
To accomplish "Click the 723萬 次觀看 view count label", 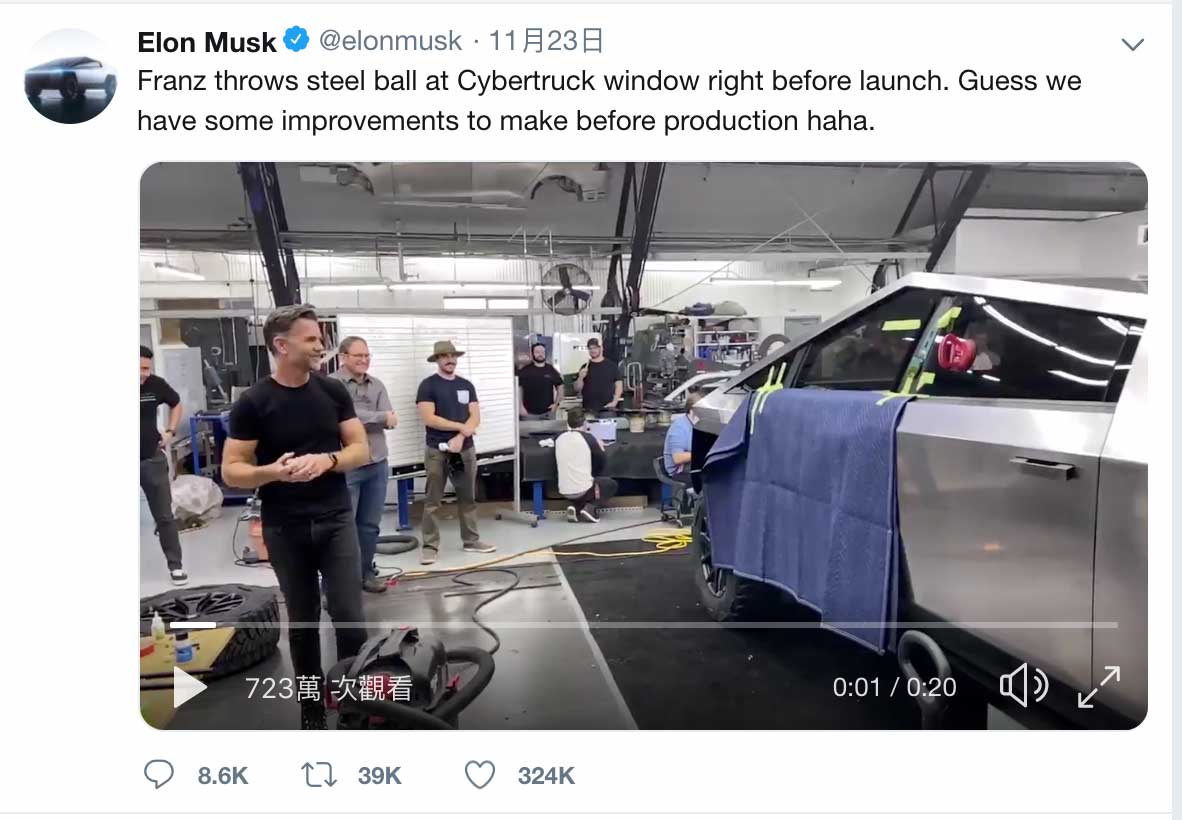I will click(329, 687).
